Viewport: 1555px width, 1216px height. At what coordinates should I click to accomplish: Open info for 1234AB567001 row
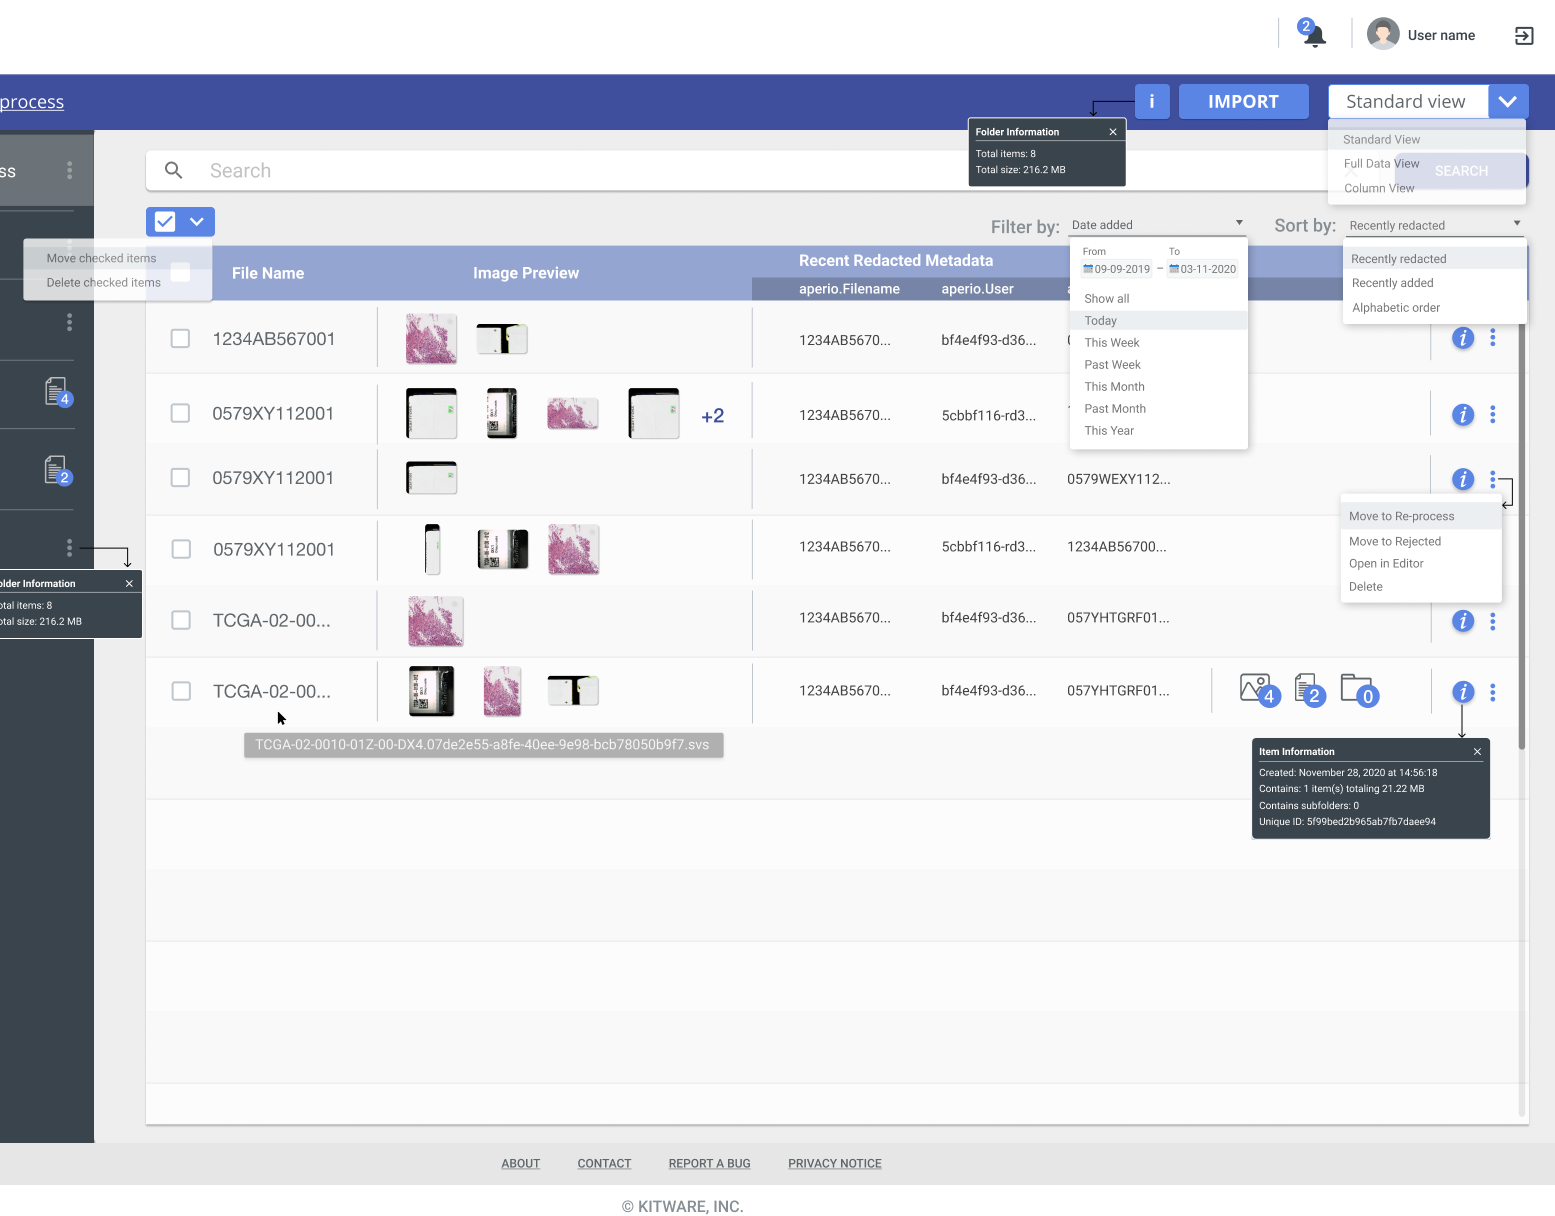tap(1463, 338)
